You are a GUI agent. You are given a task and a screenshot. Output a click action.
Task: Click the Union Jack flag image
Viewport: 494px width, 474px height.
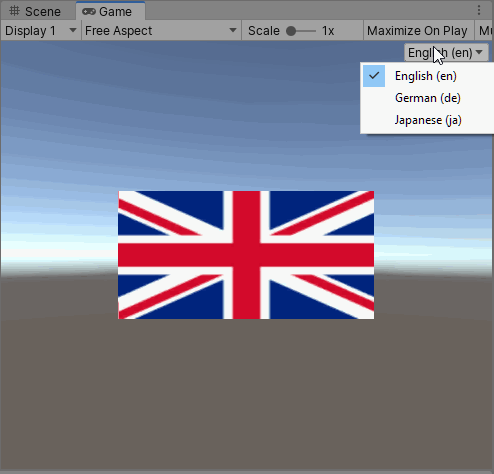pos(246,255)
